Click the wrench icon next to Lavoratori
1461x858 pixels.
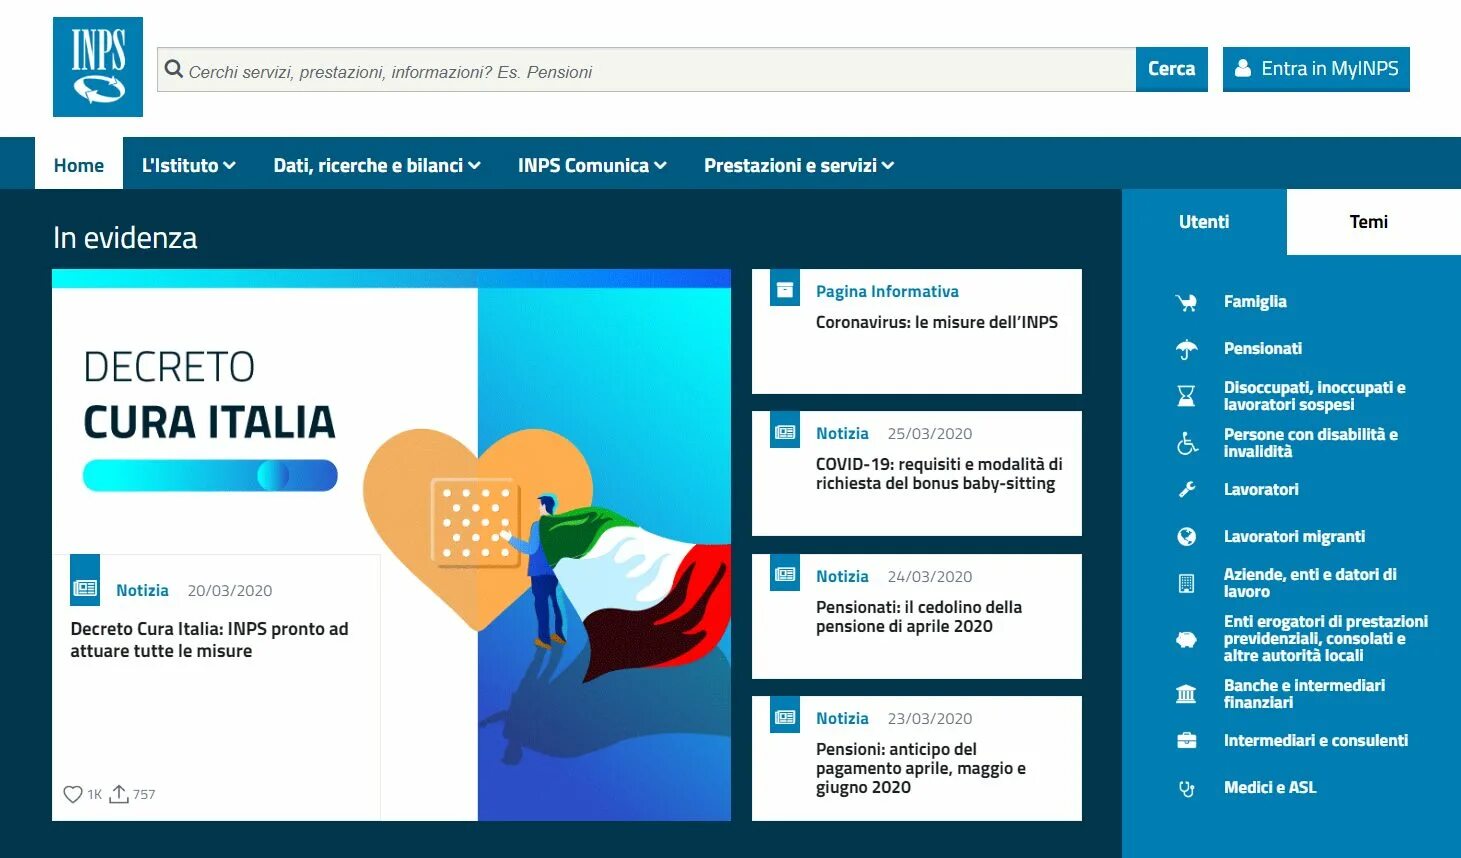tap(1186, 489)
